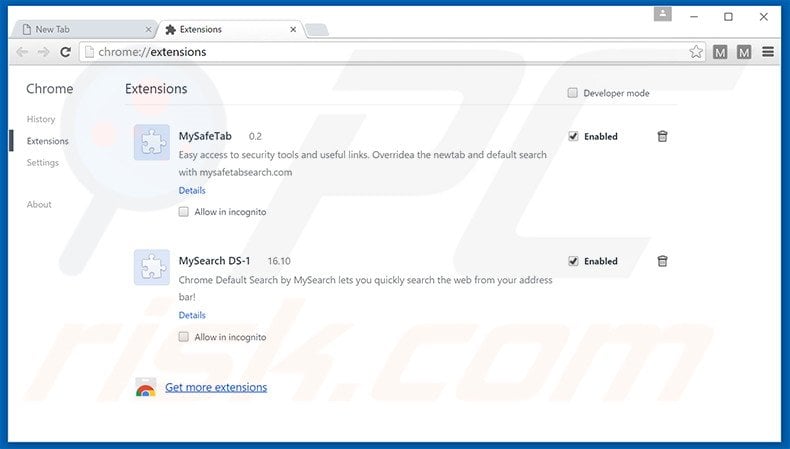Image resolution: width=790 pixels, height=449 pixels.
Task: Open Details link for MySafeTab
Action: pyautogui.click(x=192, y=190)
